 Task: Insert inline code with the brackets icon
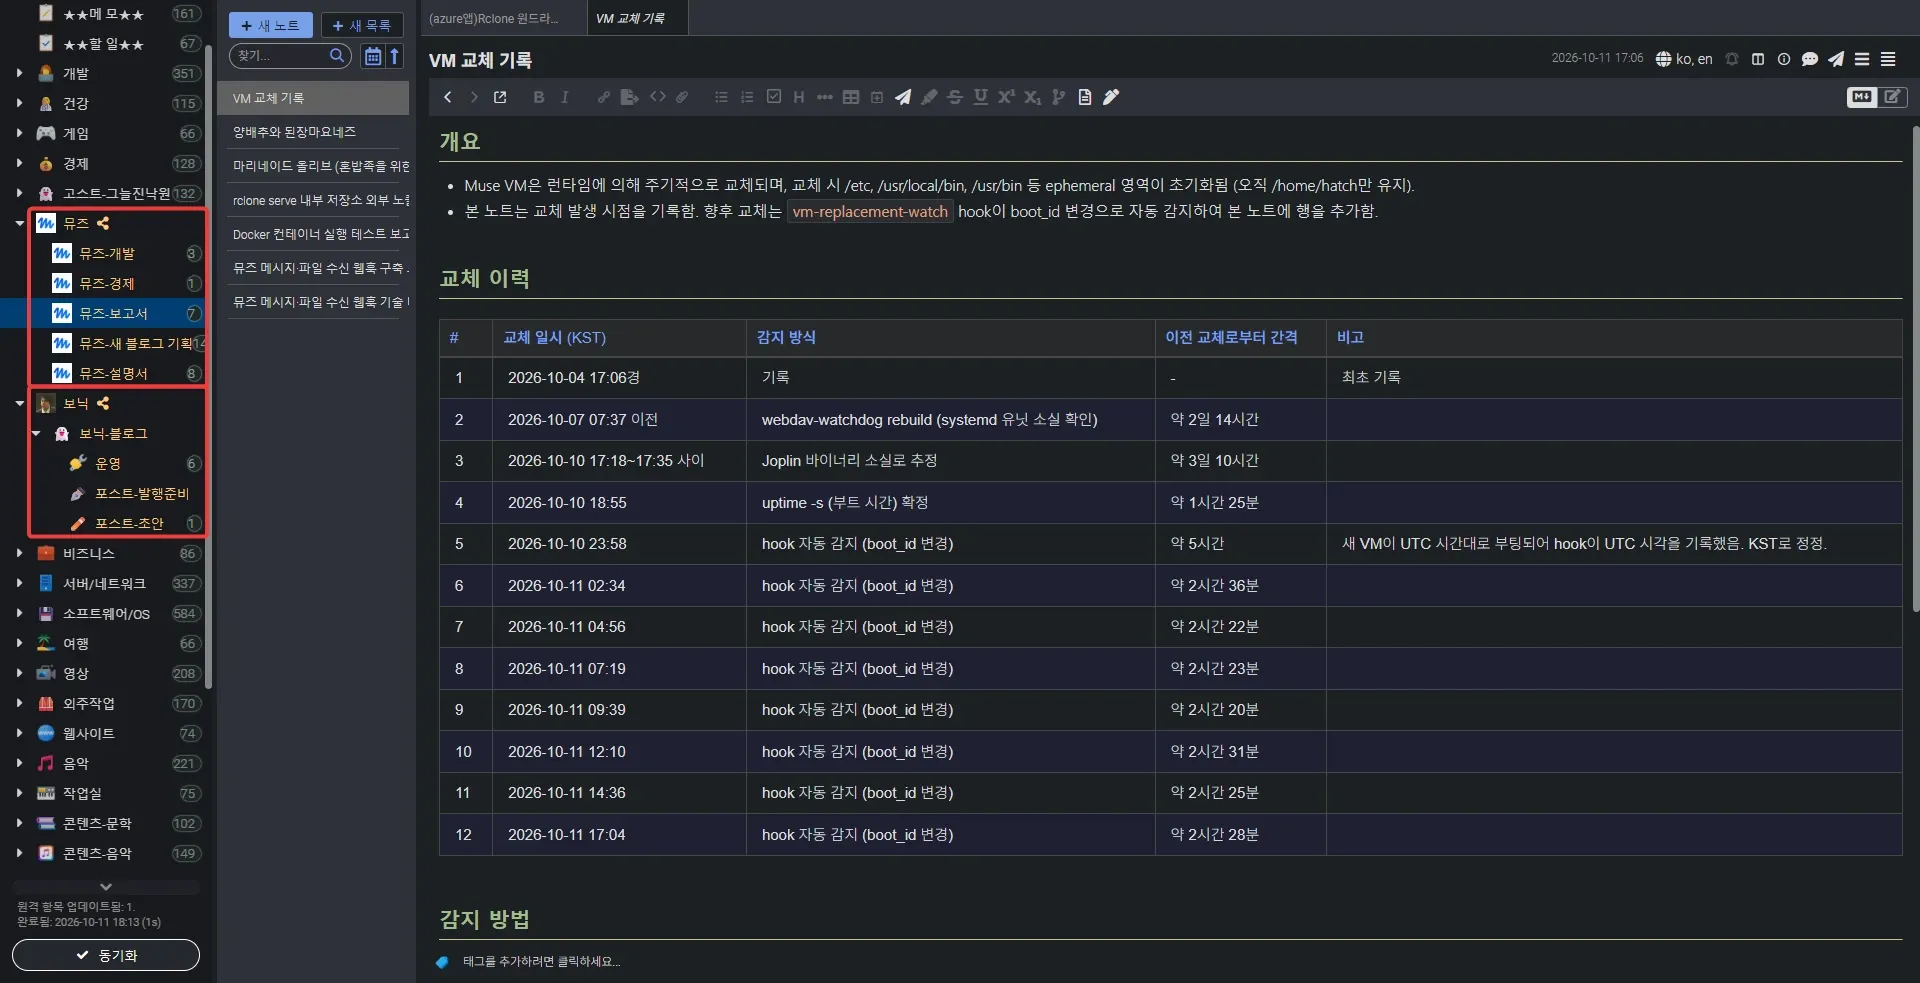tap(657, 97)
